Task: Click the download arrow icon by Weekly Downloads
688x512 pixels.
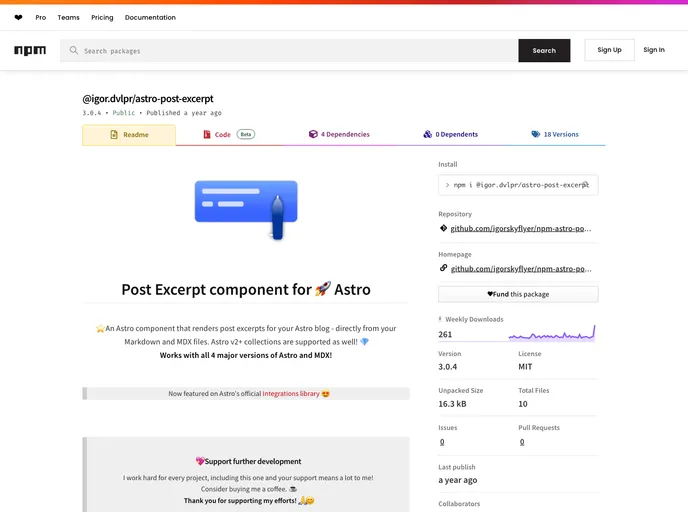Action: coord(440,319)
